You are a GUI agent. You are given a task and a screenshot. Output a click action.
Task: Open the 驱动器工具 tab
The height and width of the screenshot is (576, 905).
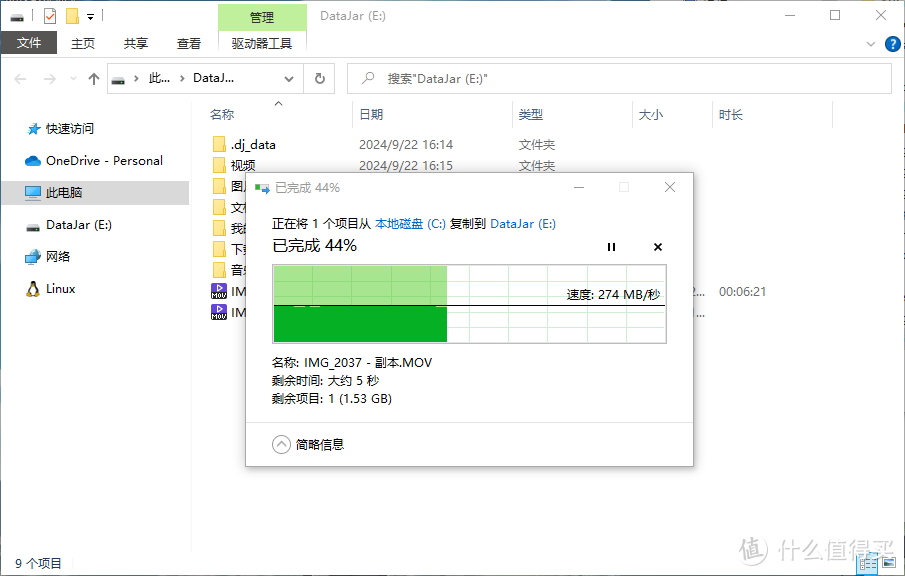(262, 43)
